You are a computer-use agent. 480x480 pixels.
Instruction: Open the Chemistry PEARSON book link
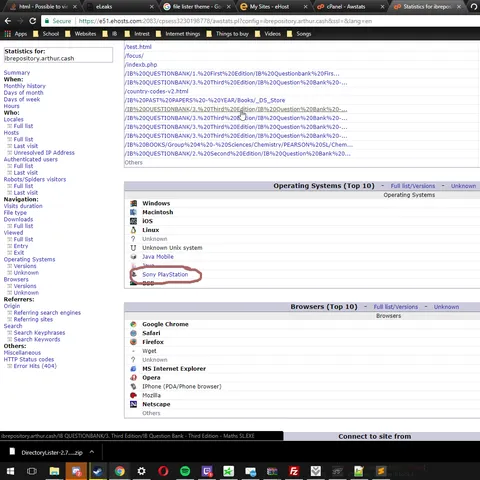(238, 145)
